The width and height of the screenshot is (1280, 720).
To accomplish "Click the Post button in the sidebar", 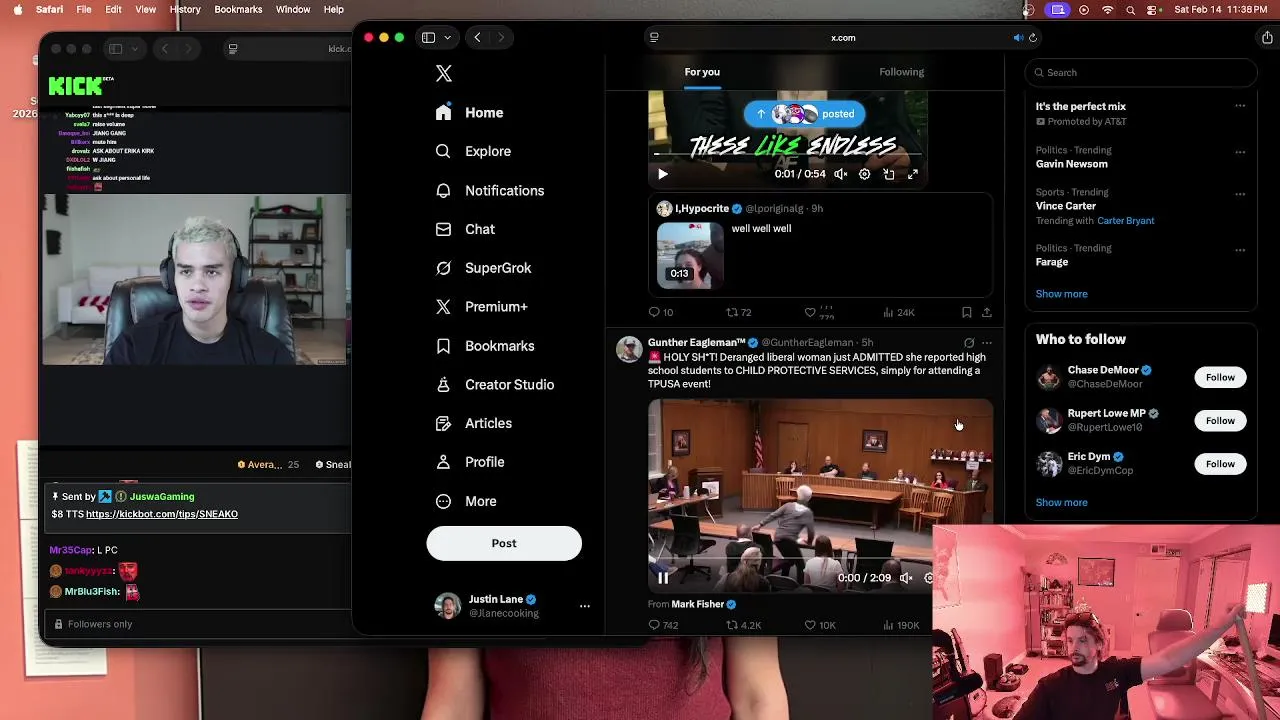I will [x=504, y=543].
